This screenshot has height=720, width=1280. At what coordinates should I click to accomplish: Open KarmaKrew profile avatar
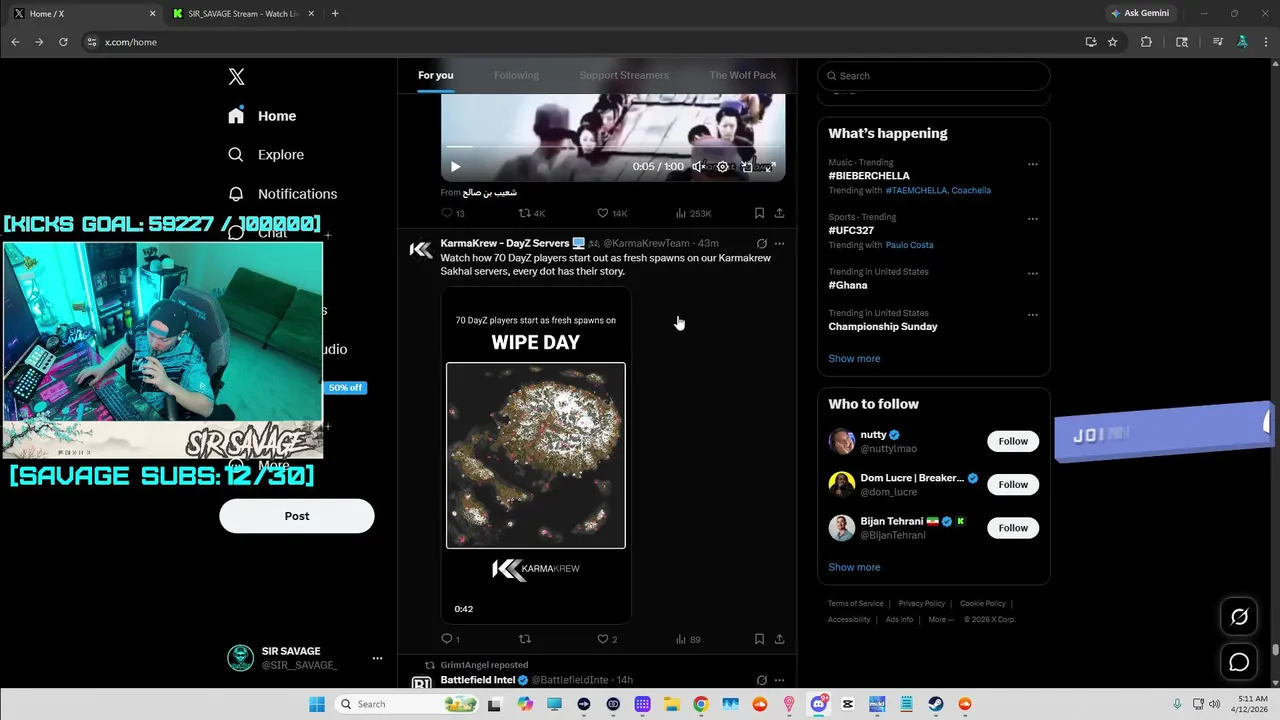(421, 250)
